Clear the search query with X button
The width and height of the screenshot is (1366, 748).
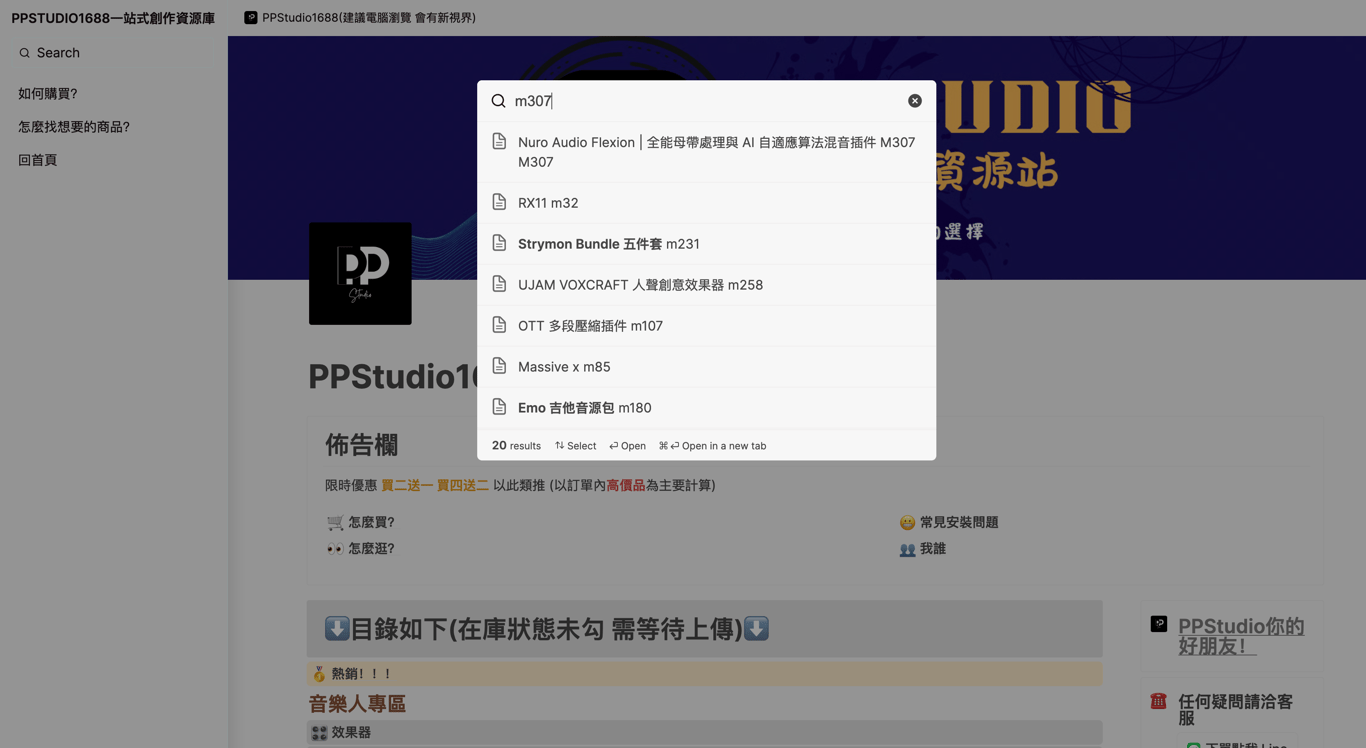(915, 101)
